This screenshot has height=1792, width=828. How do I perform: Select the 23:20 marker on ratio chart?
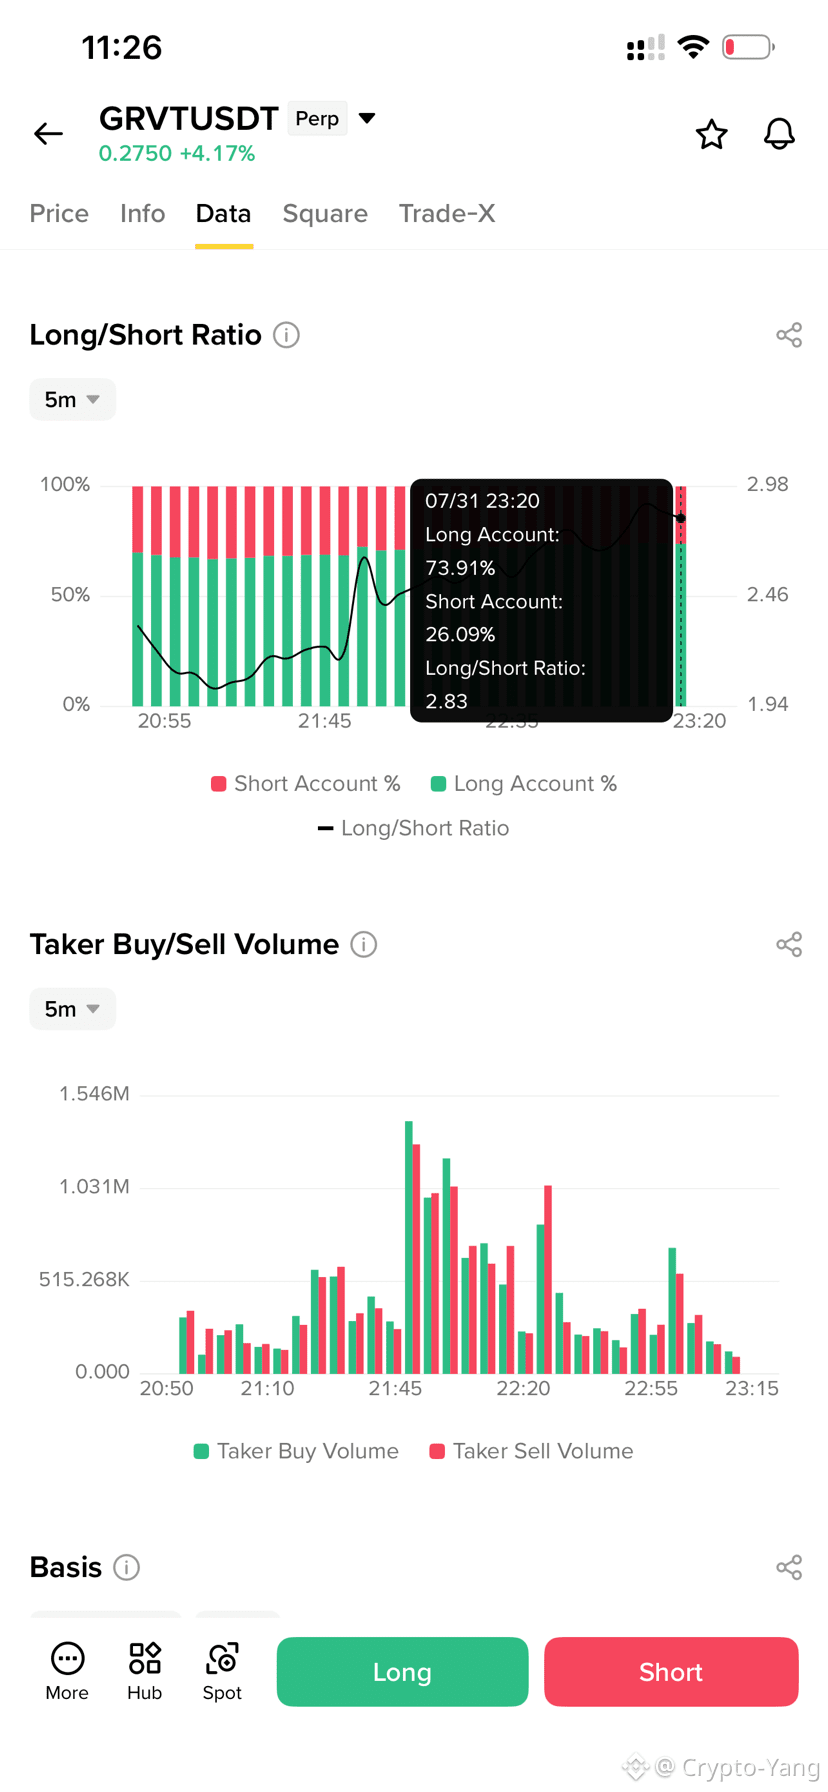(681, 518)
